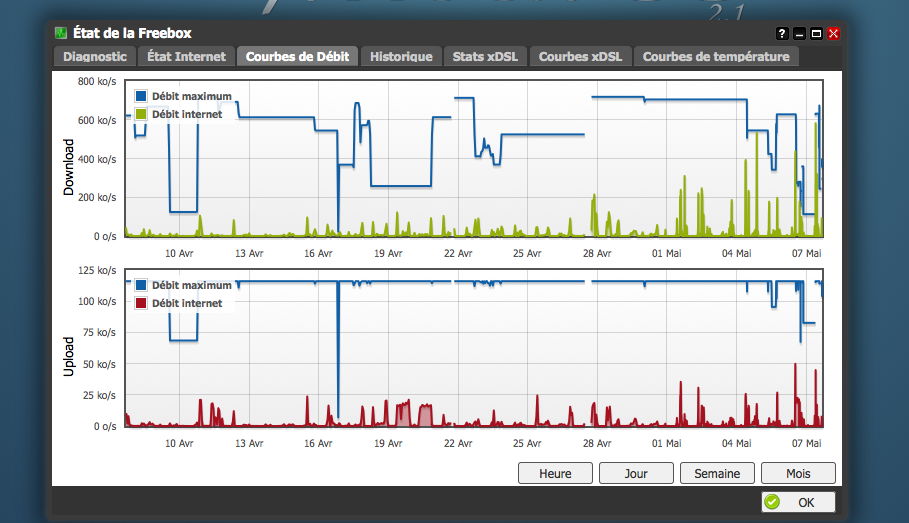909x523 pixels.
Task: Click green Débit internet swatch in Download legend
Action: click(x=141, y=114)
